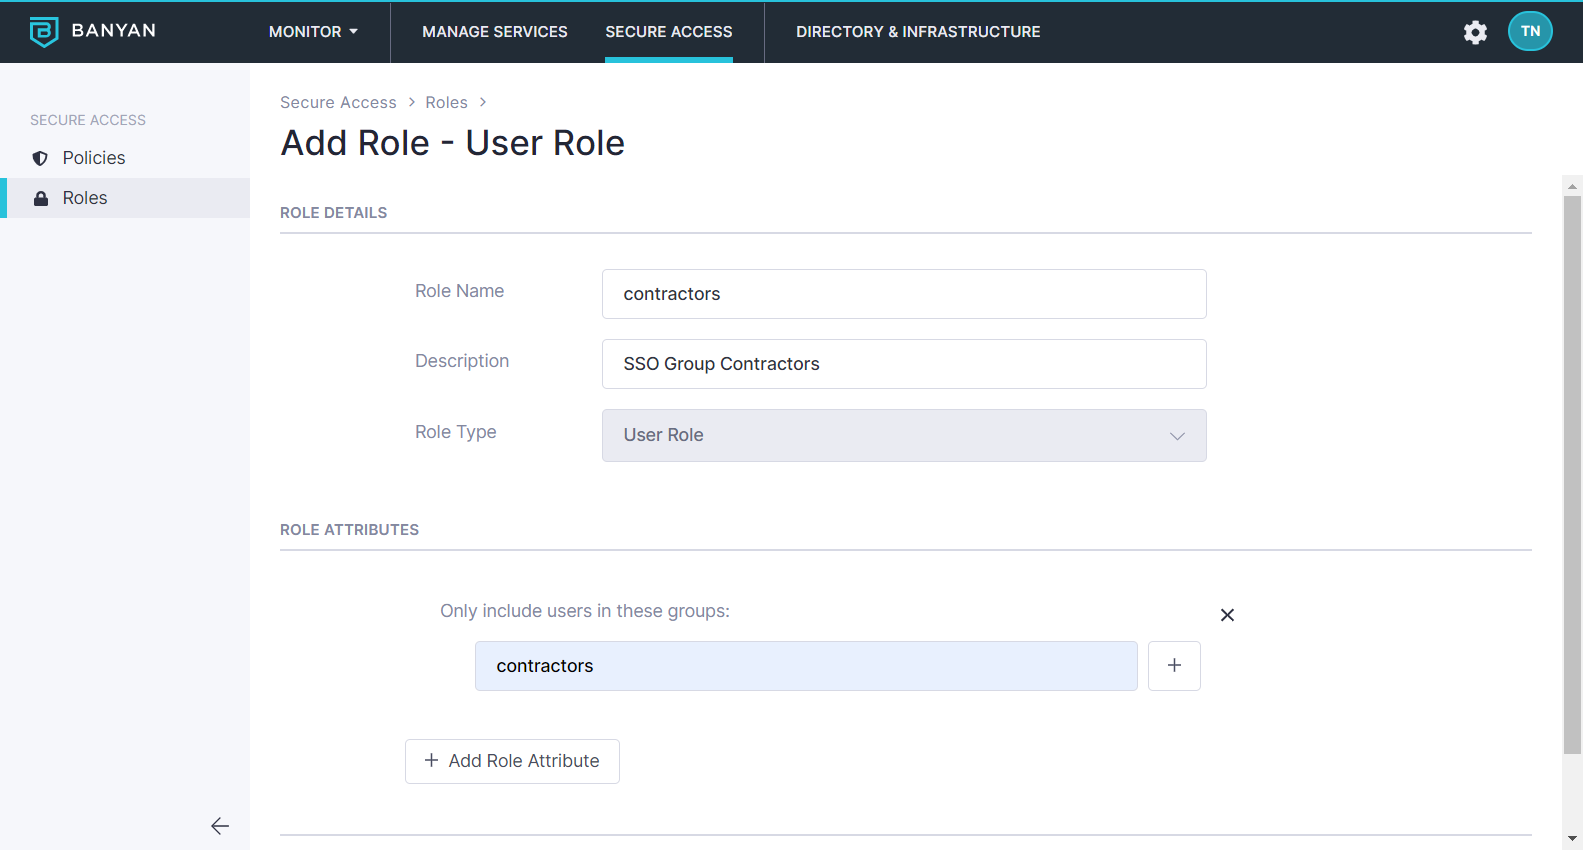
Task: Click the Policies shield icon
Action: [40, 158]
